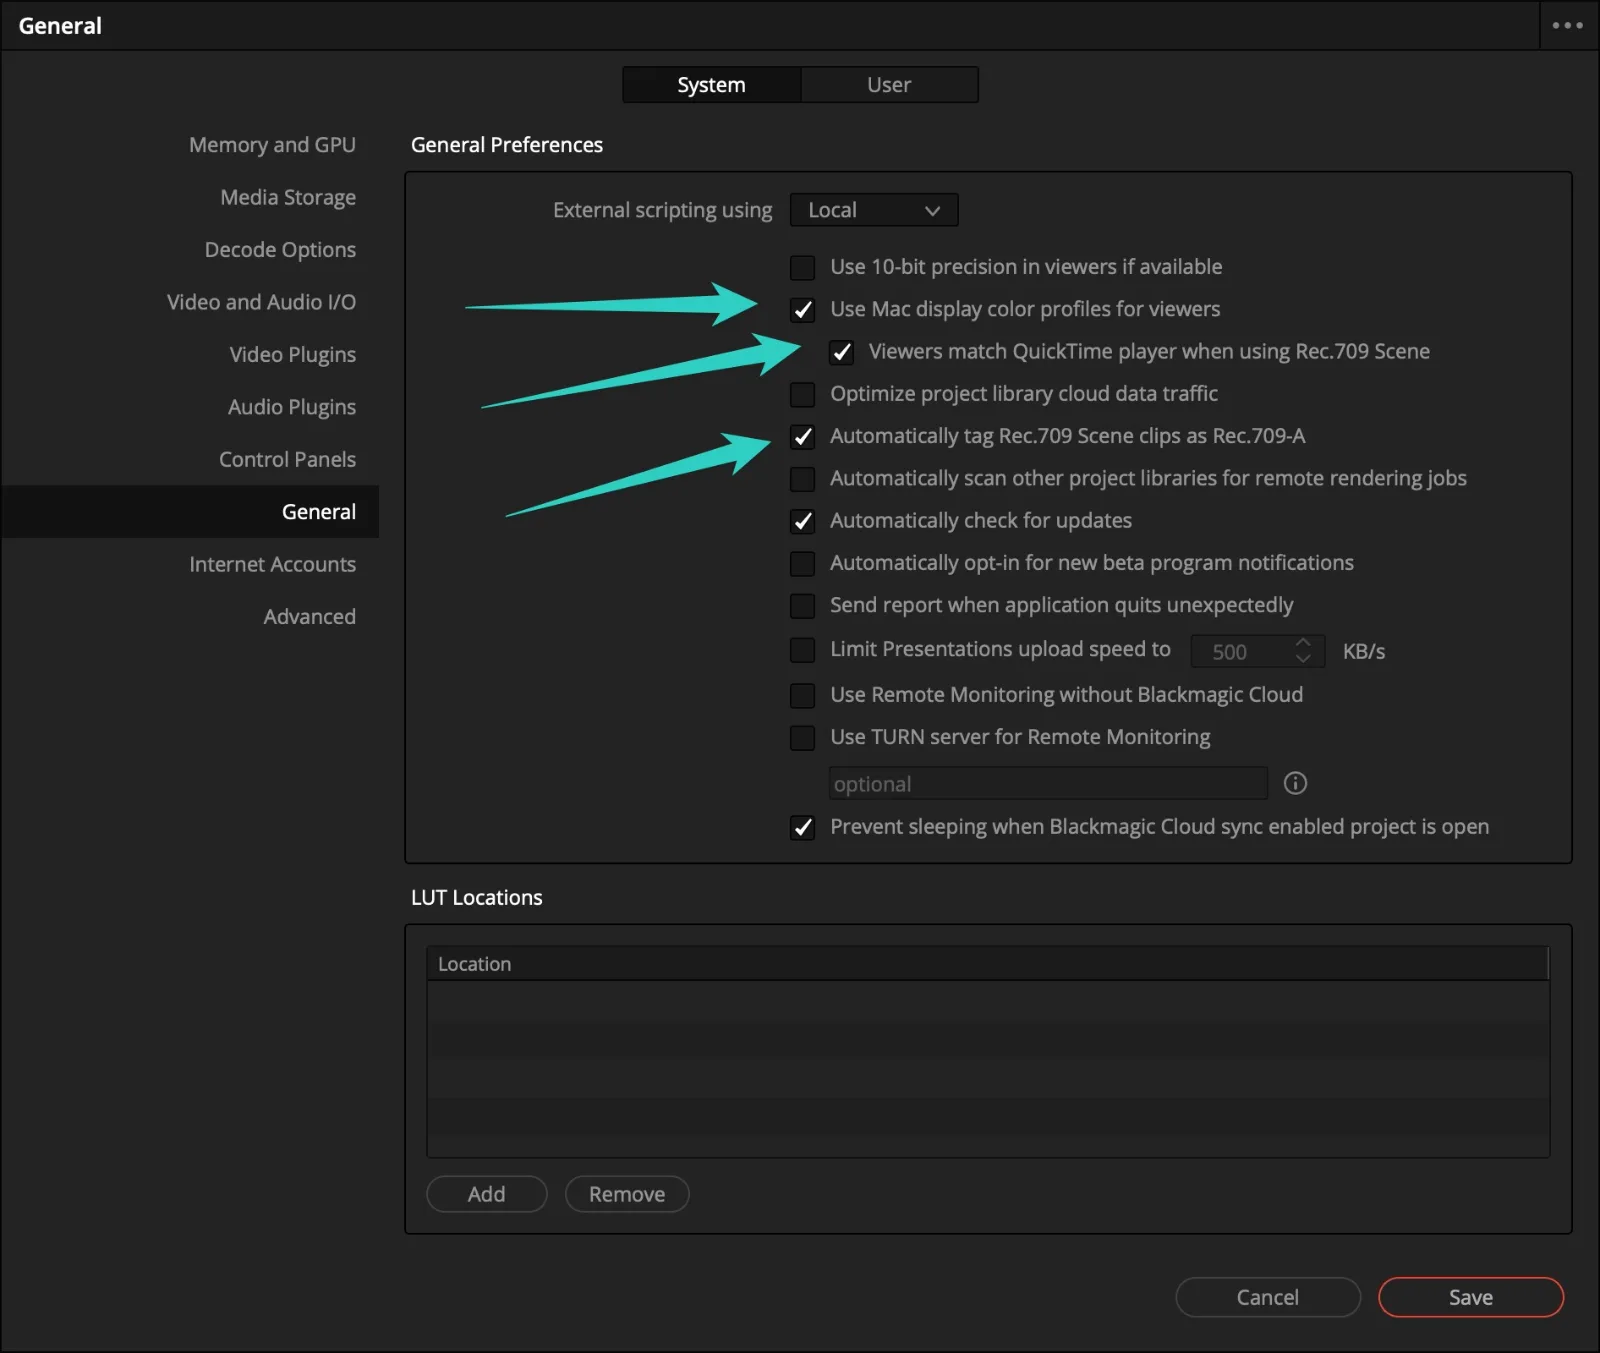Toggle Prevent sleeping when Cloud sync checkbox
1600x1353 pixels.
tap(802, 827)
